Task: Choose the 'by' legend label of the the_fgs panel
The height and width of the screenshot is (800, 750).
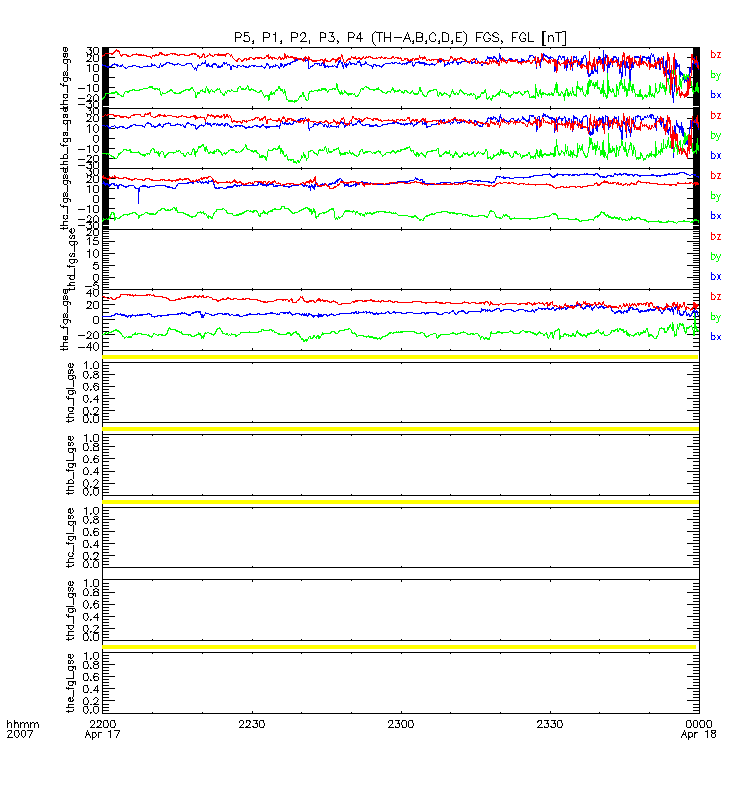Action: [x=715, y=317]
